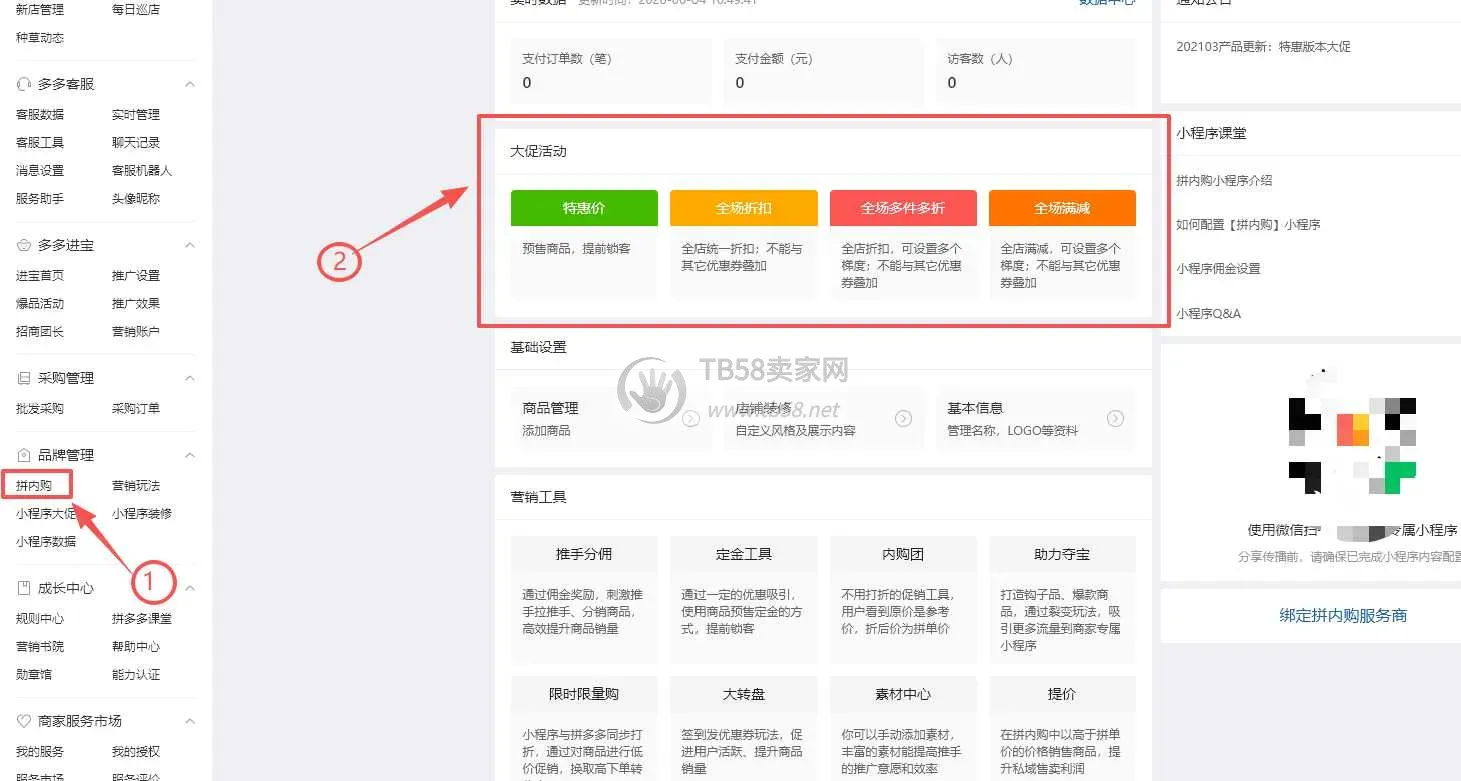Open the 定金工具 marketing tool

(743, 599)
